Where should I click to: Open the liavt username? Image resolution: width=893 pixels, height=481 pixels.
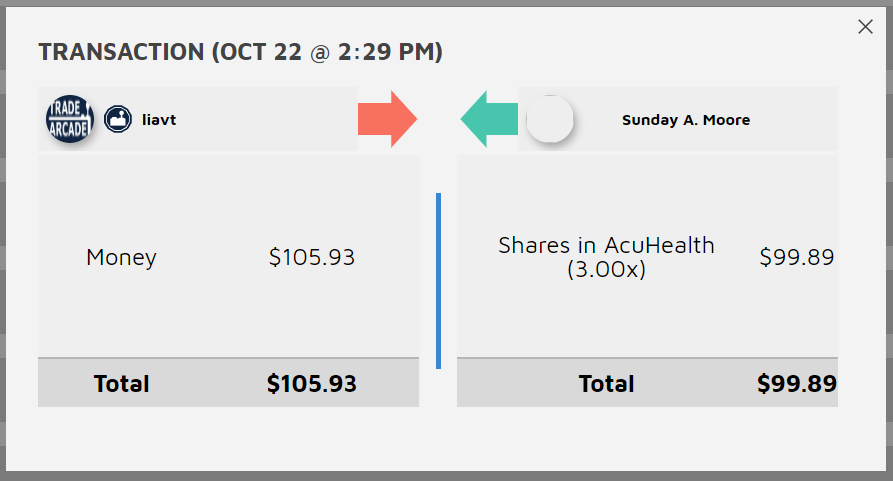159,120
